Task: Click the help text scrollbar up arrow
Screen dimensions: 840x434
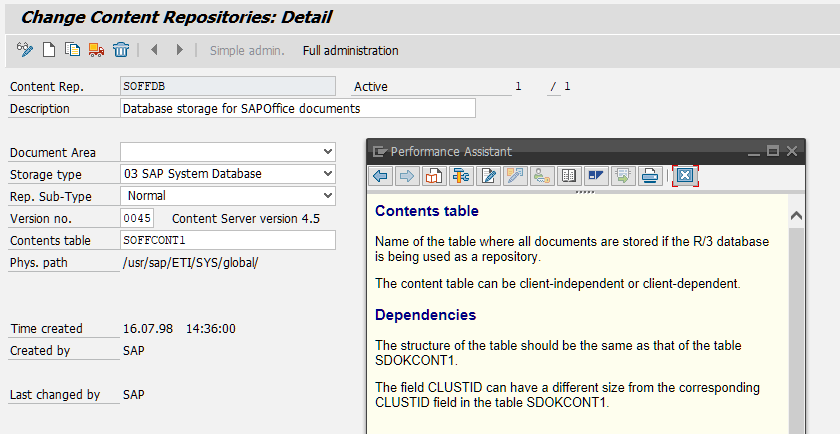Action: [x=796, y=215]
